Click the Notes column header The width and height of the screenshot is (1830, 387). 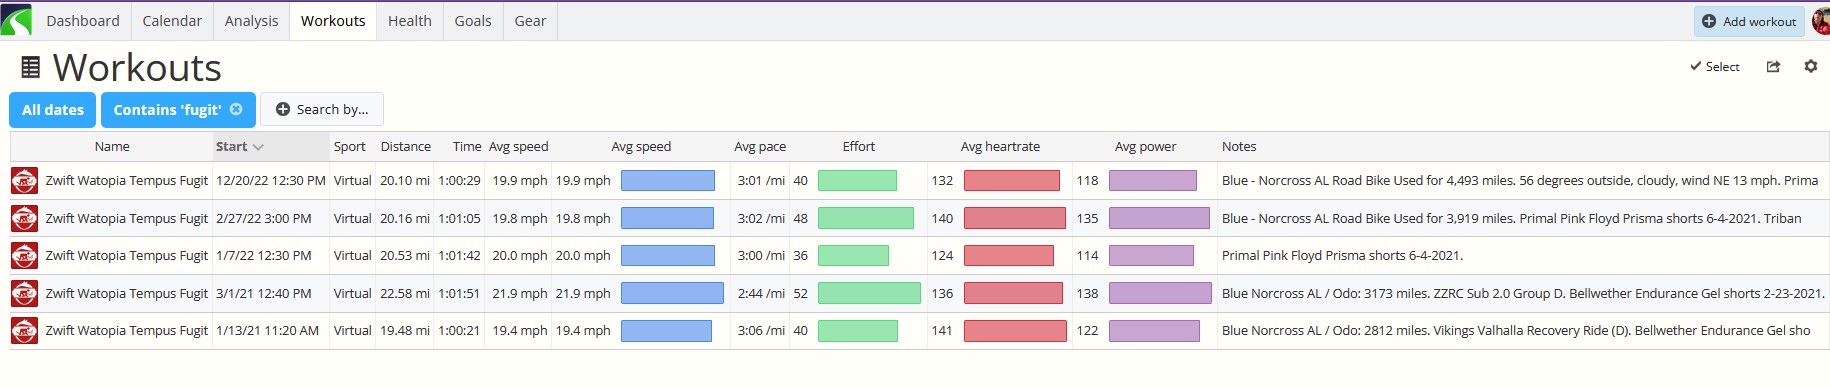tap(1239, 146)
